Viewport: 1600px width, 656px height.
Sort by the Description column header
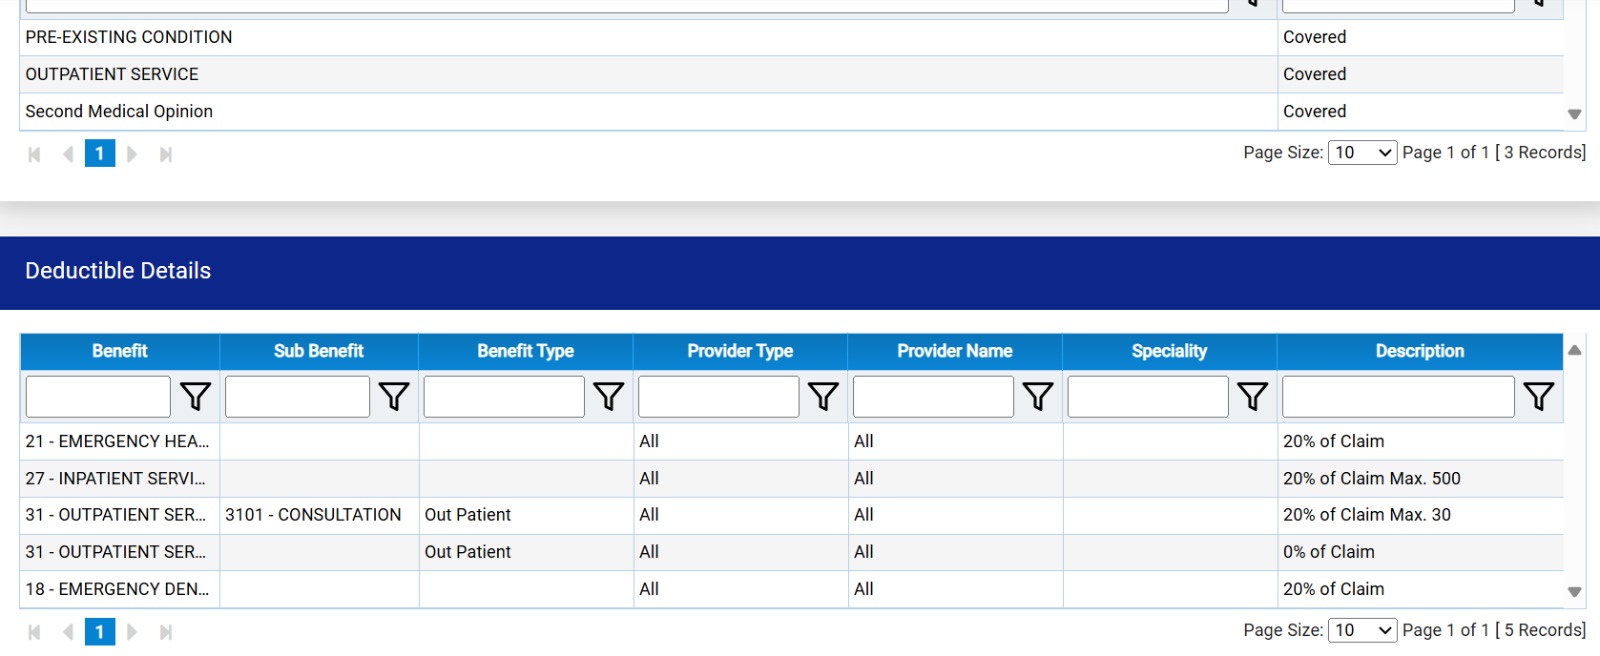click(x=1420, y=351)
